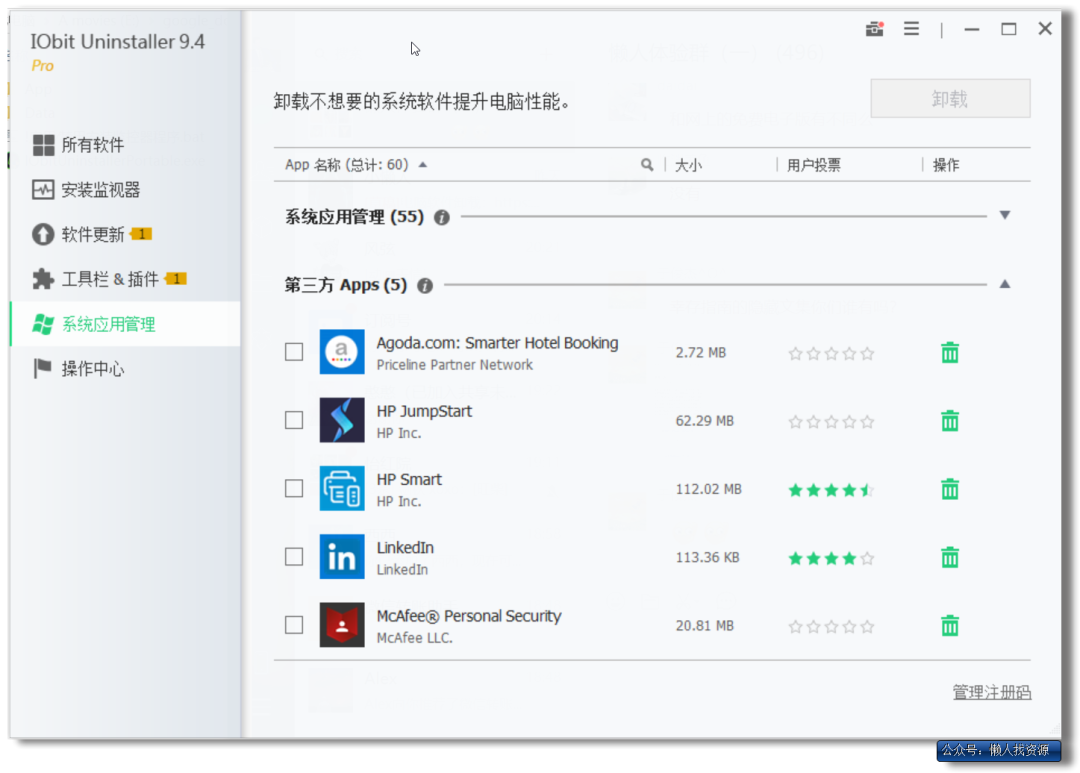Open the toolbox briefcase icon in title bar
This screenshot has width=1080, height=773.
(x=874, y=29)
